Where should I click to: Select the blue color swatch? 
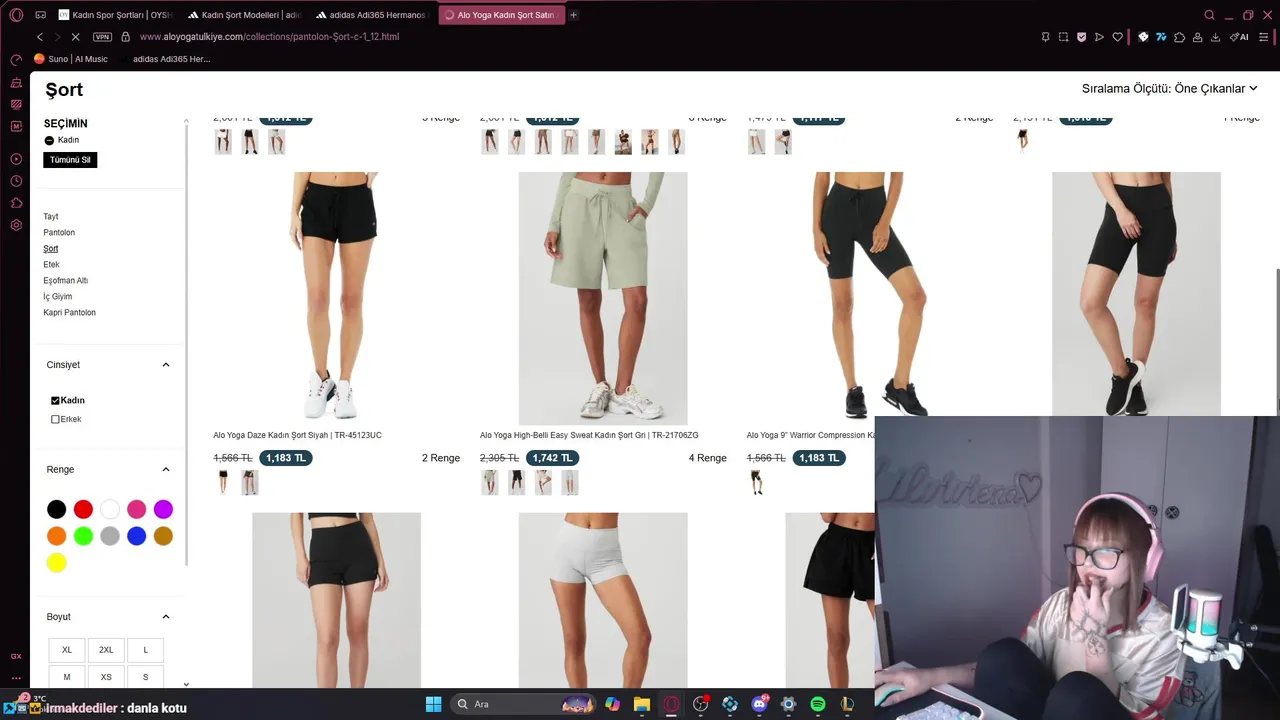pos(137,536)
